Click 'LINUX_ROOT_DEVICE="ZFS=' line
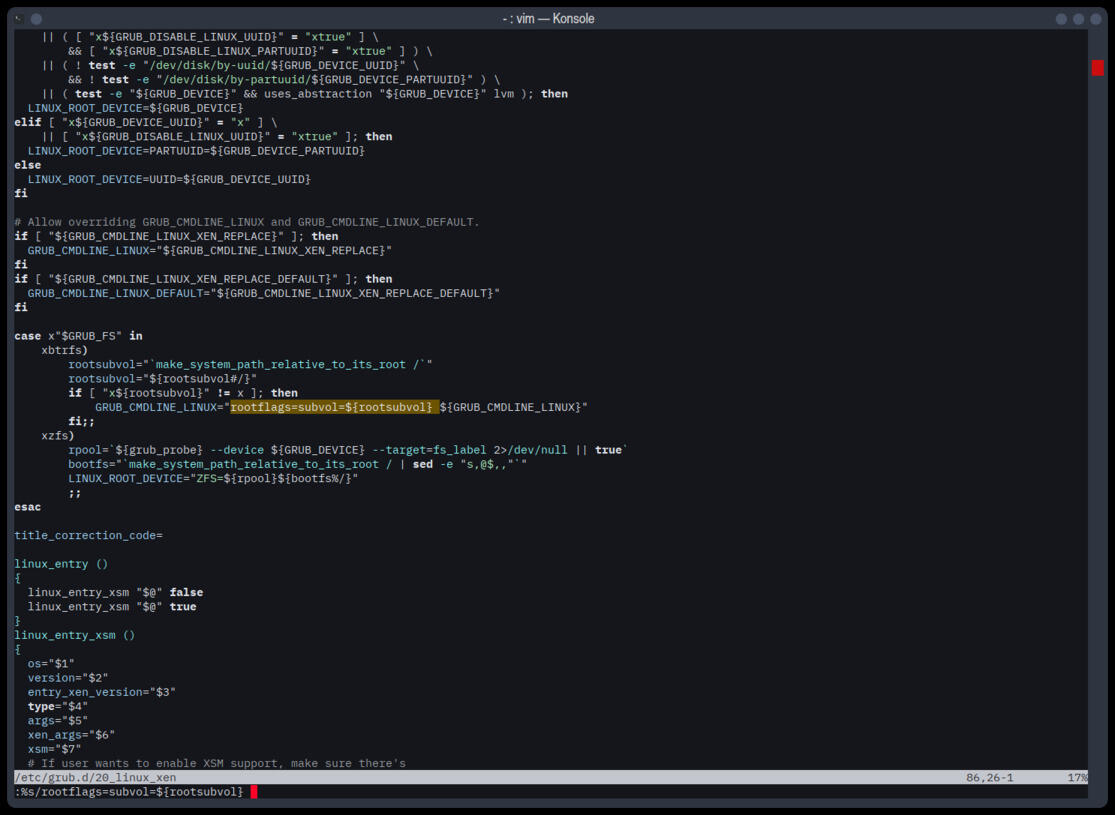Screen dimensions: 1115x815 click(x=213, y=479)
